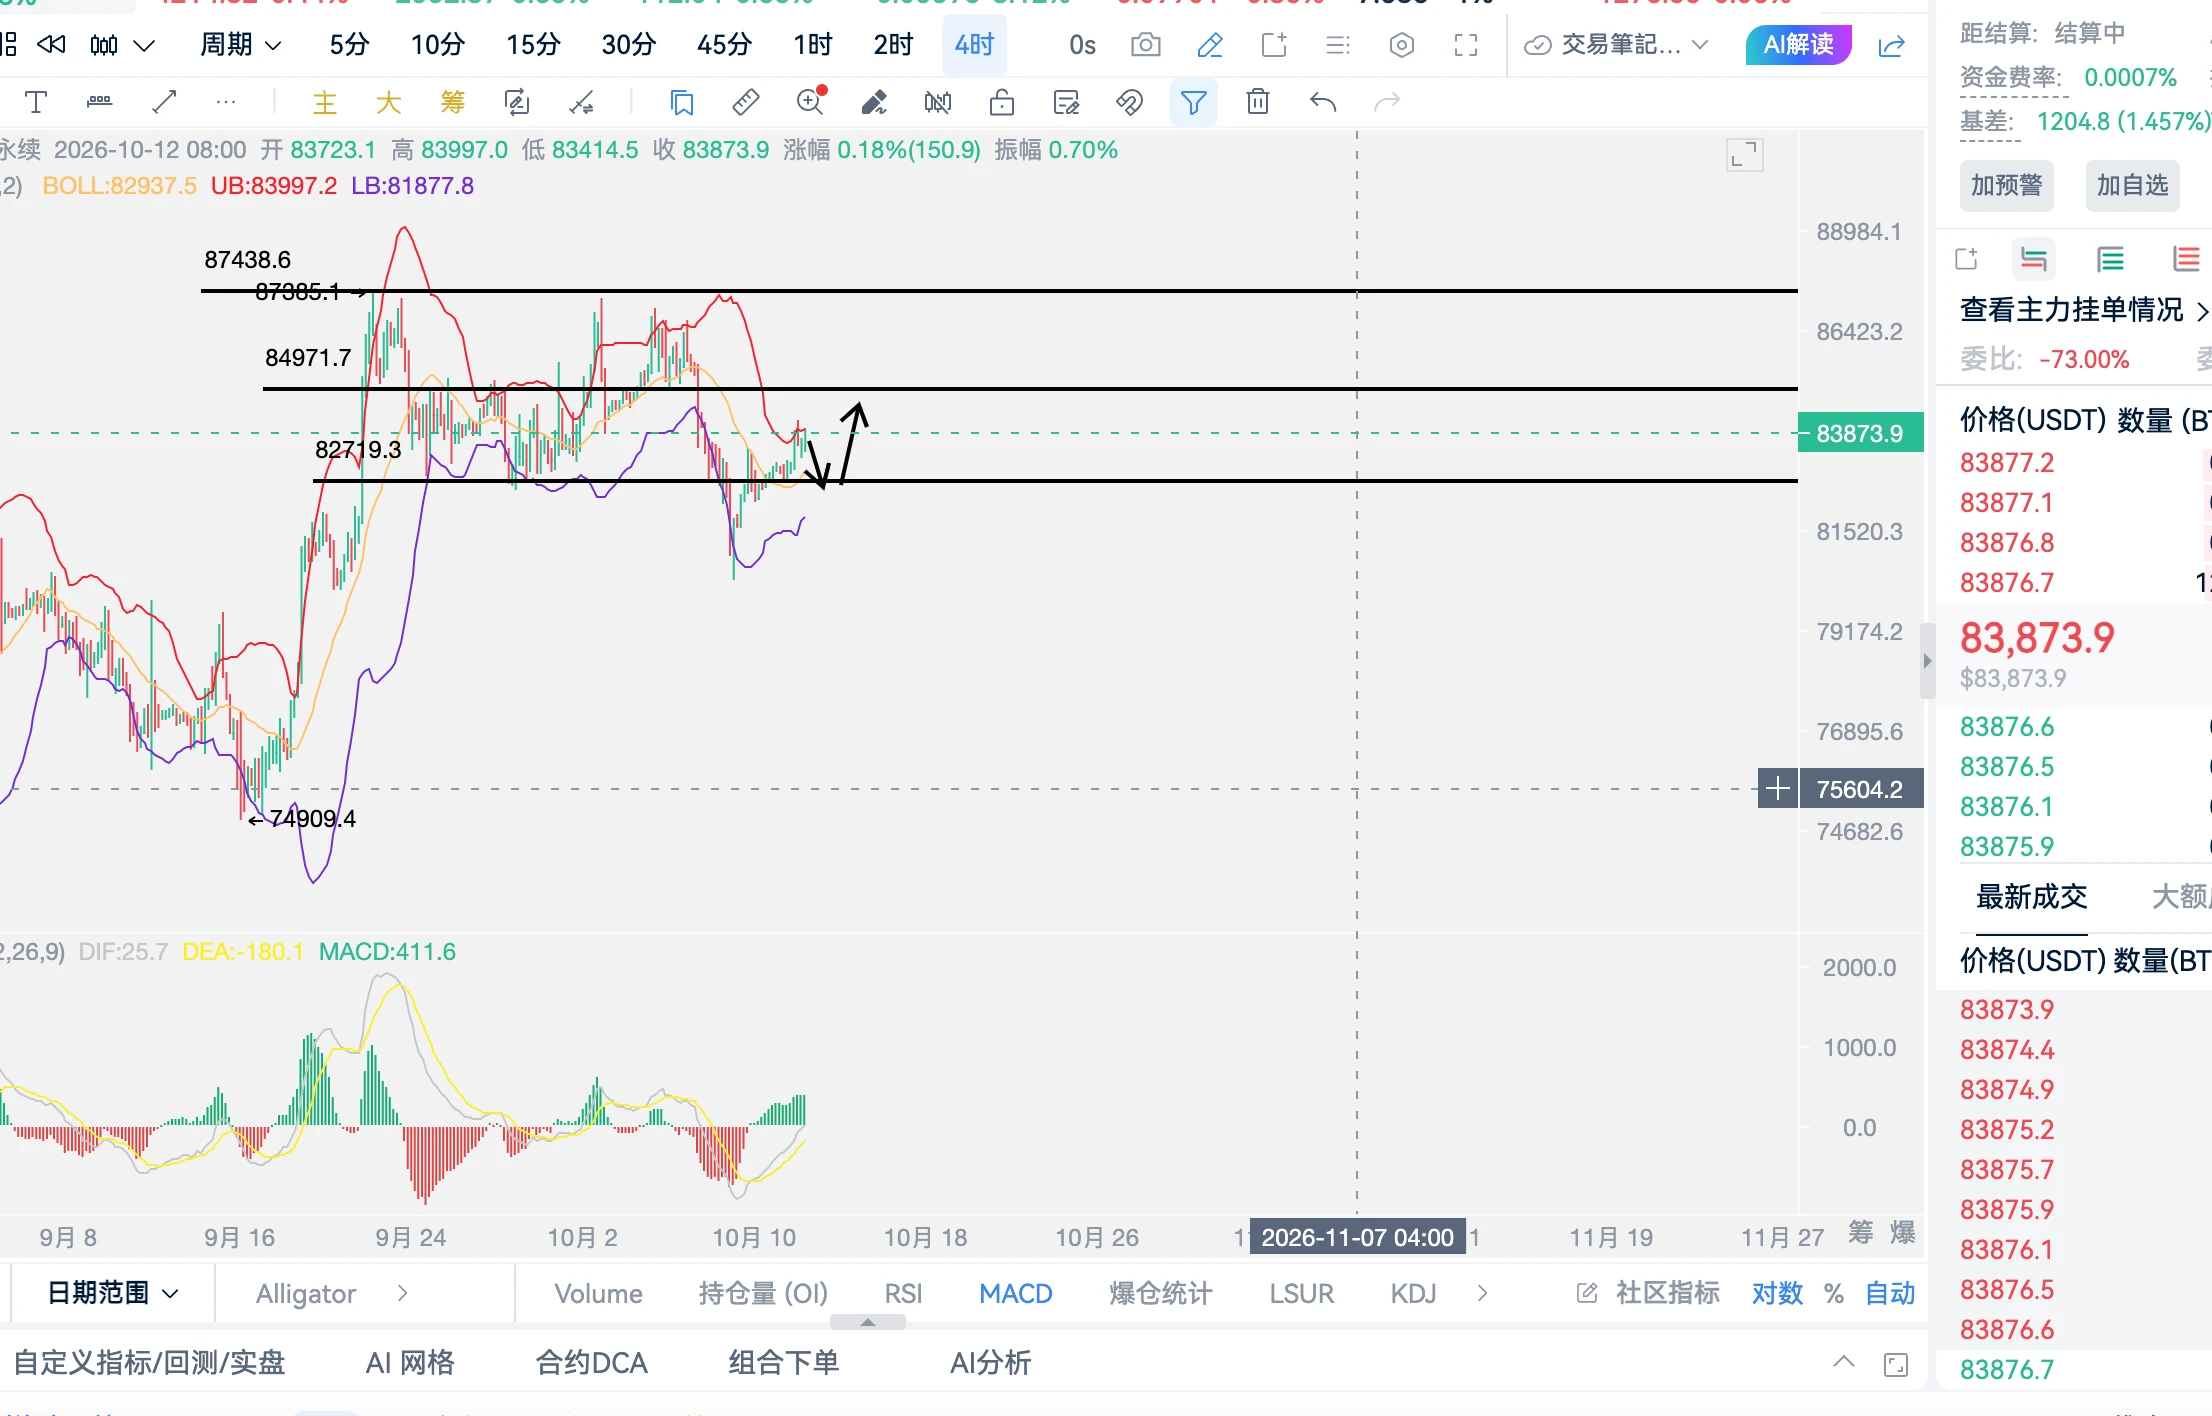Image resolution: width=2212 pixels, height=1416 pixels.
Task: Click the 加自选 watchlist button
Action: (x=2132, y=185)
